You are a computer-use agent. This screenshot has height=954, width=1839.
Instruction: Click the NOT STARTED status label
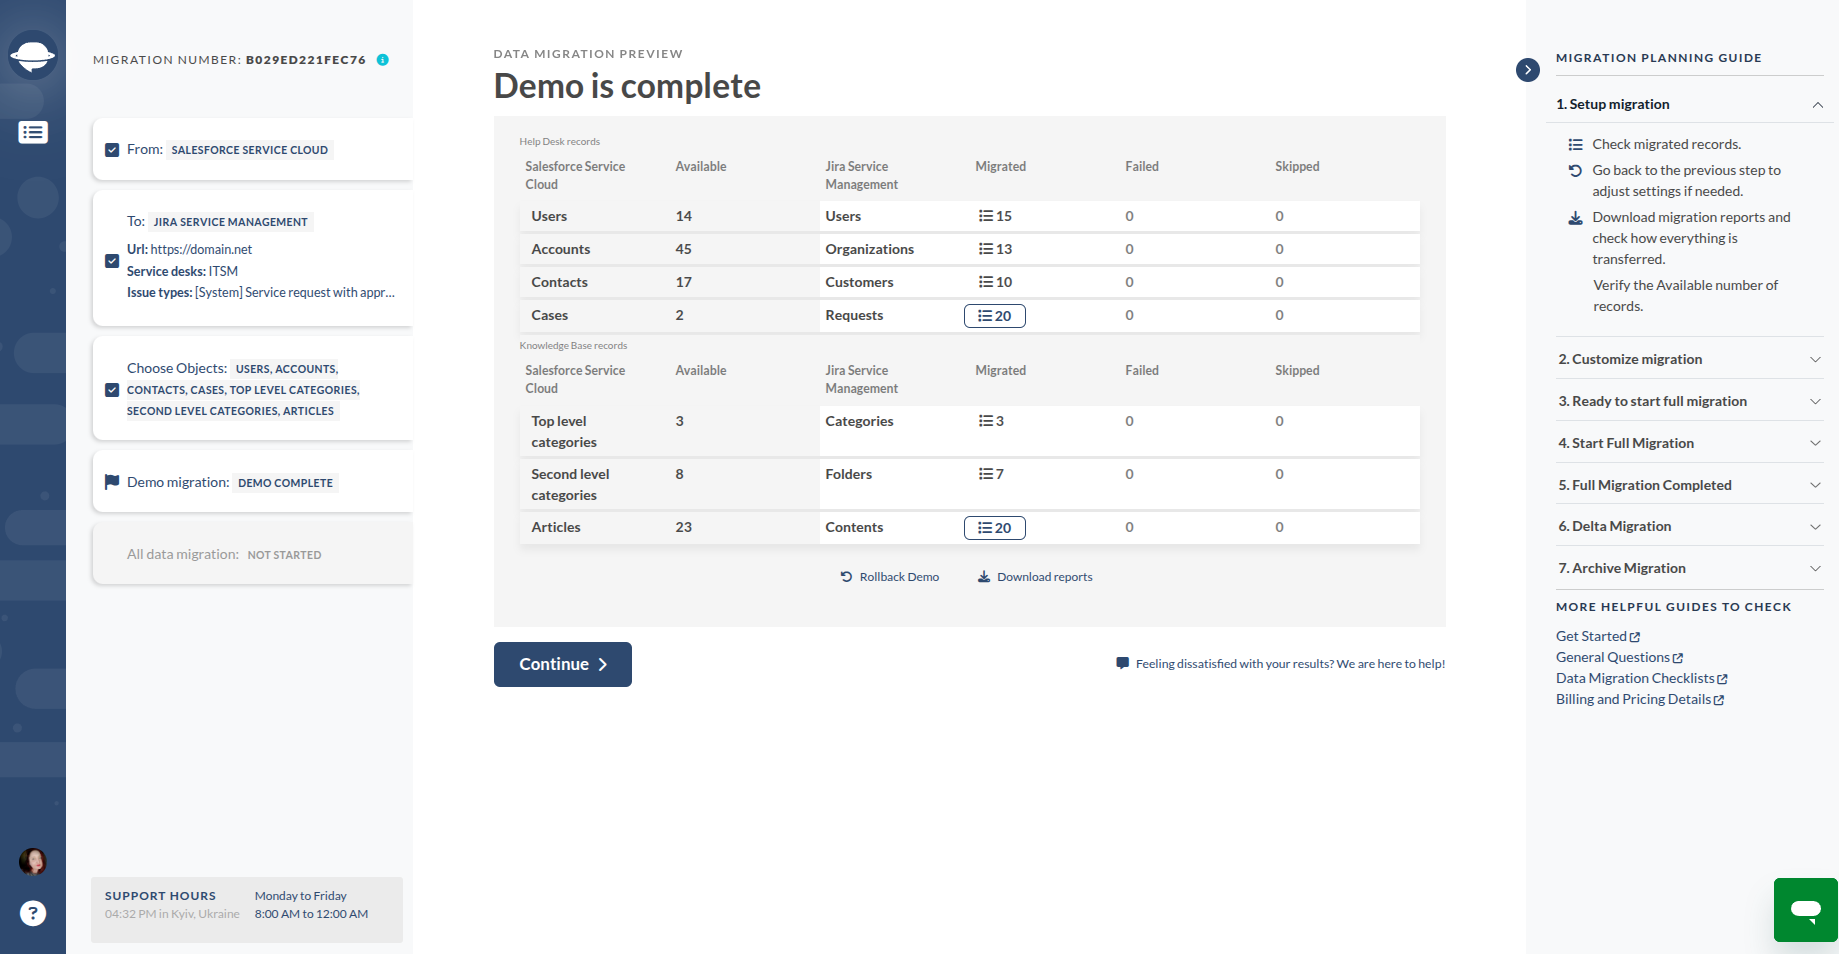(284, 555)
